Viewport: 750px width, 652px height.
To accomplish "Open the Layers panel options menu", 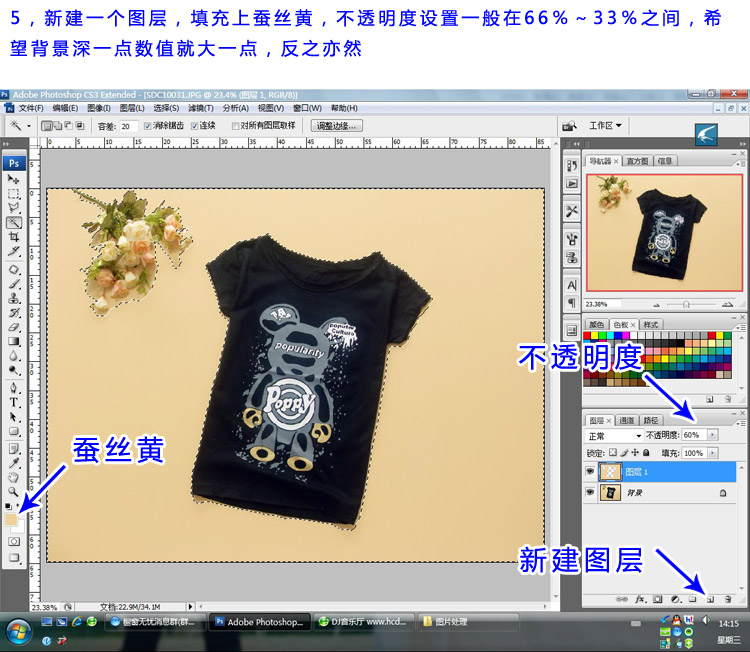I will [741, 423].
